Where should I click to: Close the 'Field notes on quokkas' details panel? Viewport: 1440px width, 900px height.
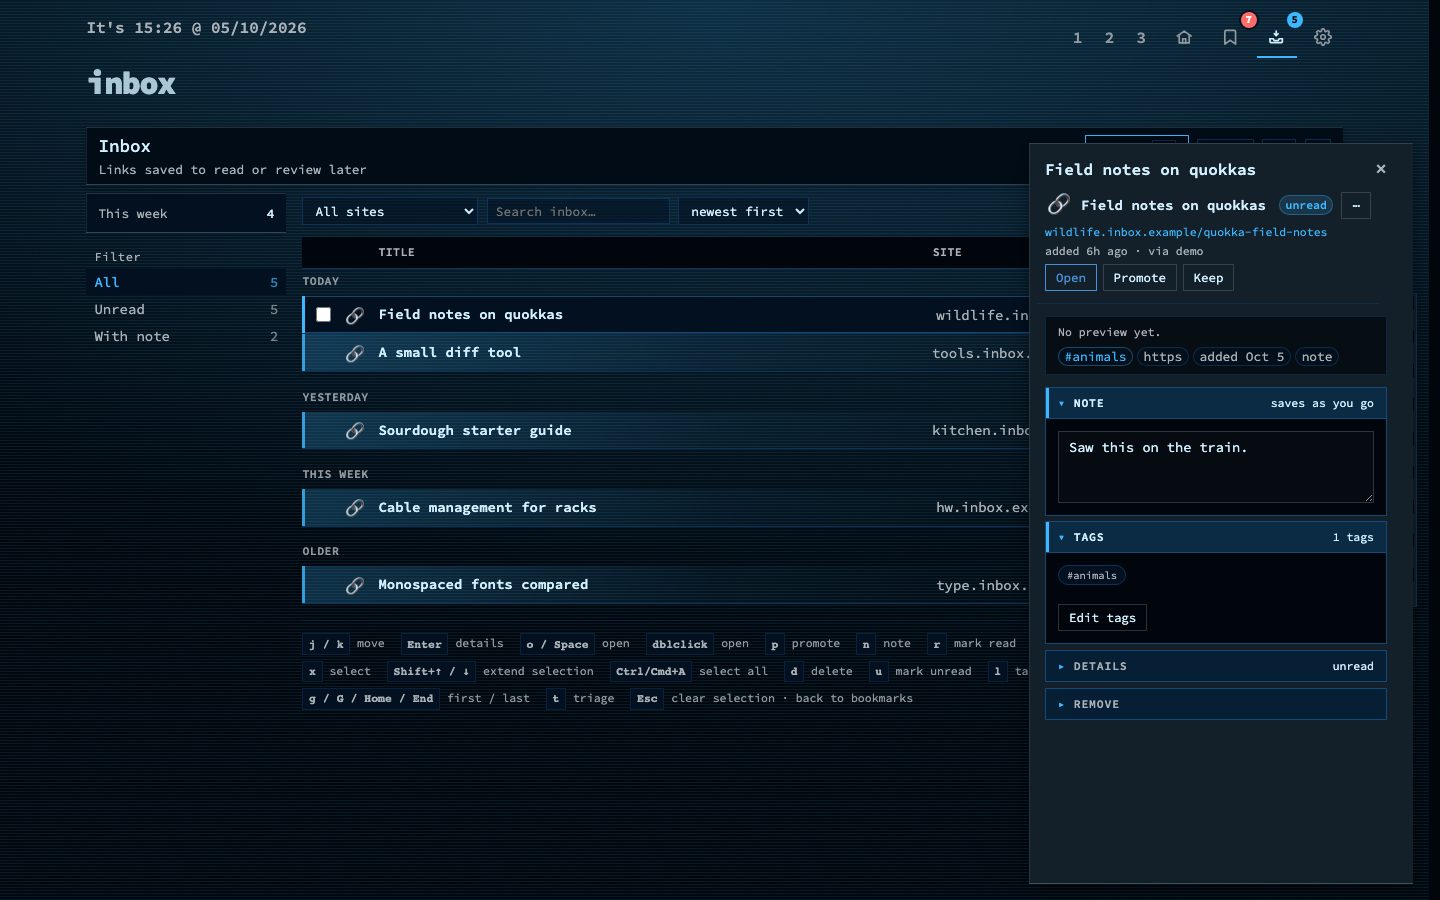tap(1381, 169)
